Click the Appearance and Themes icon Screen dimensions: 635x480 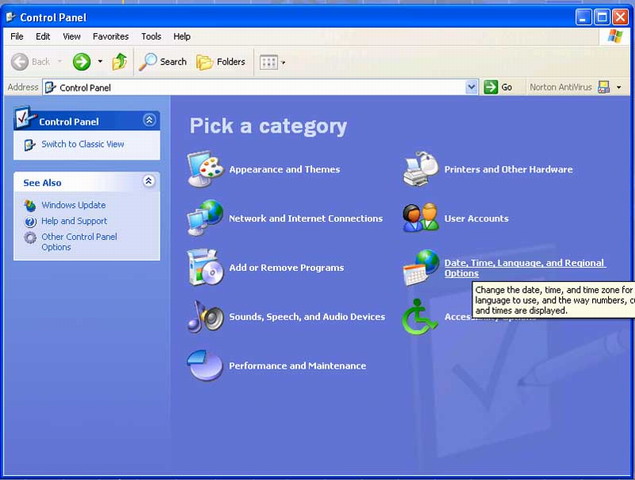(205, 170)
